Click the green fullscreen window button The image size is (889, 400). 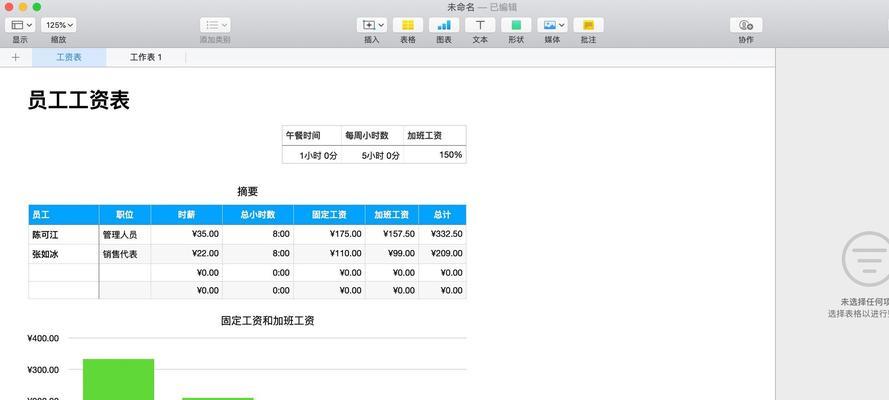click(37, 7)
